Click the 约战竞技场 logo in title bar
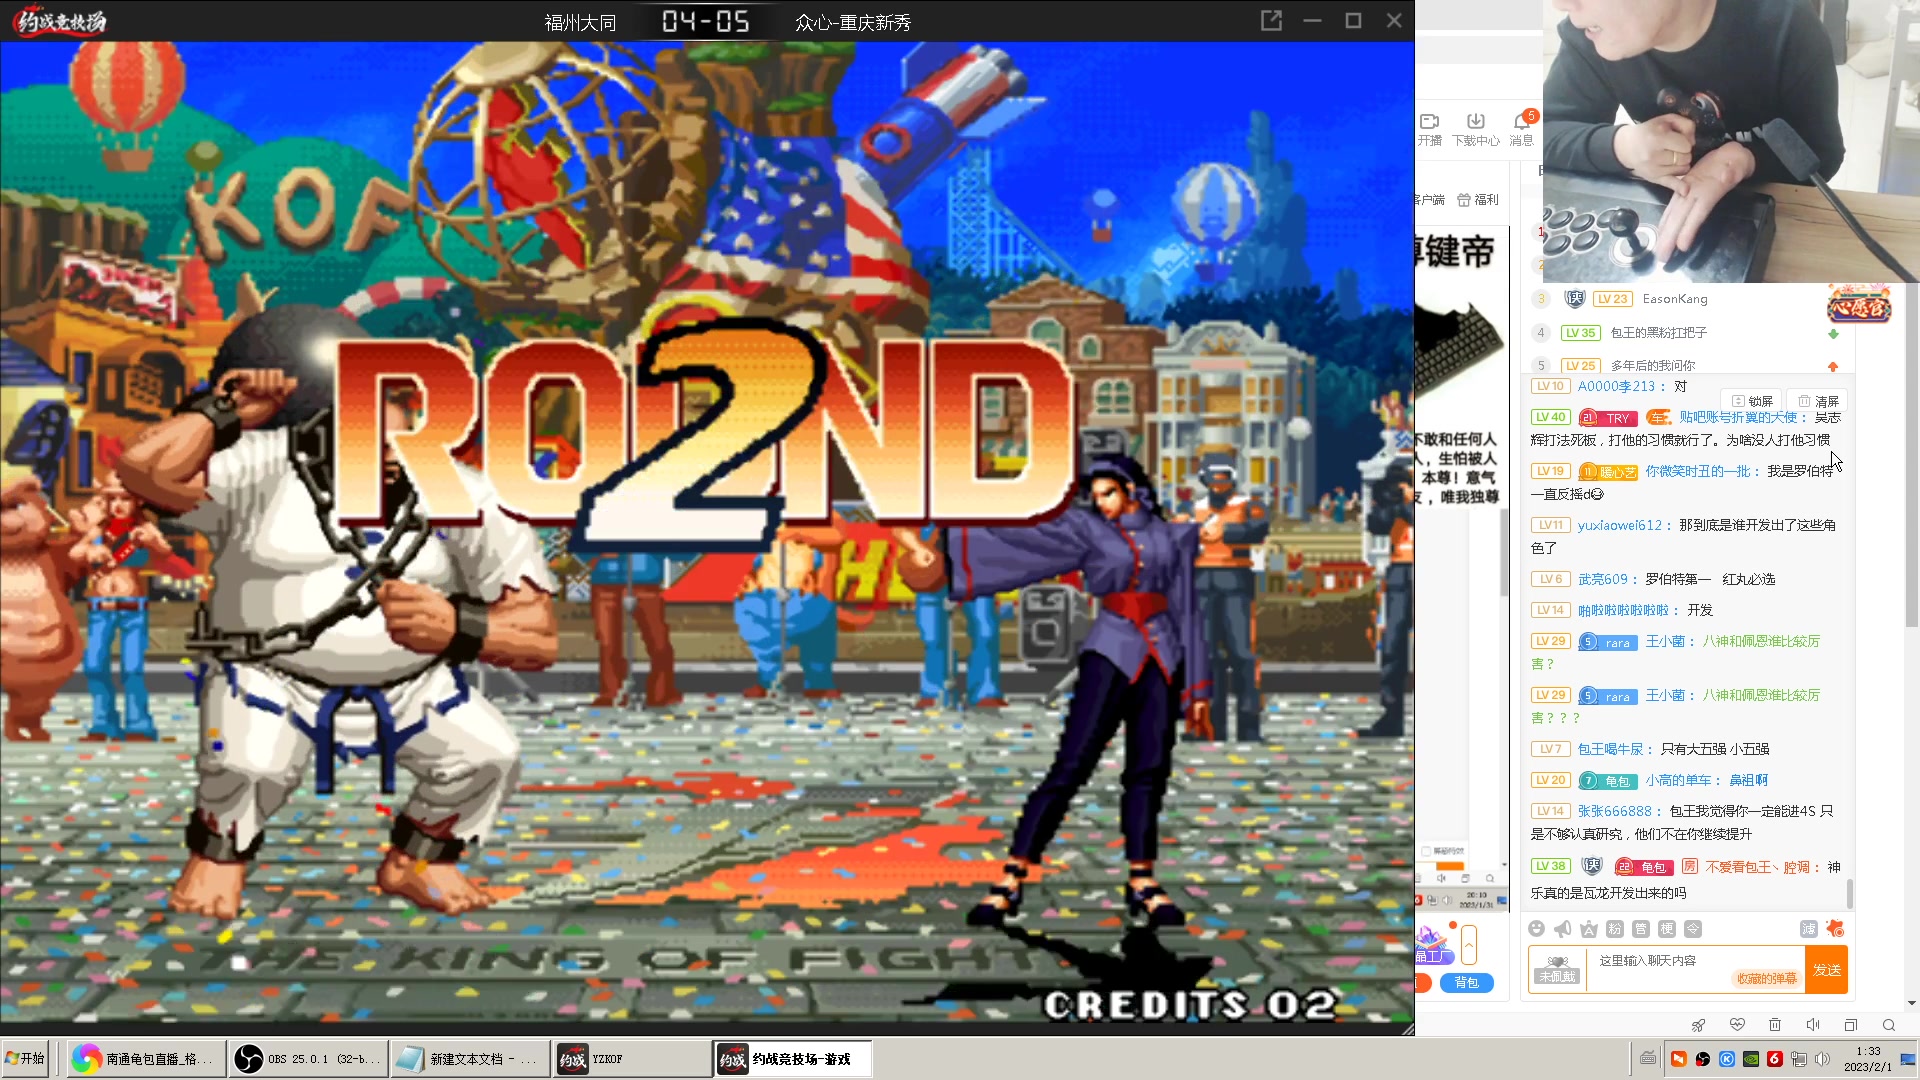This screenshot has height=1080, width=1920. 59,21
